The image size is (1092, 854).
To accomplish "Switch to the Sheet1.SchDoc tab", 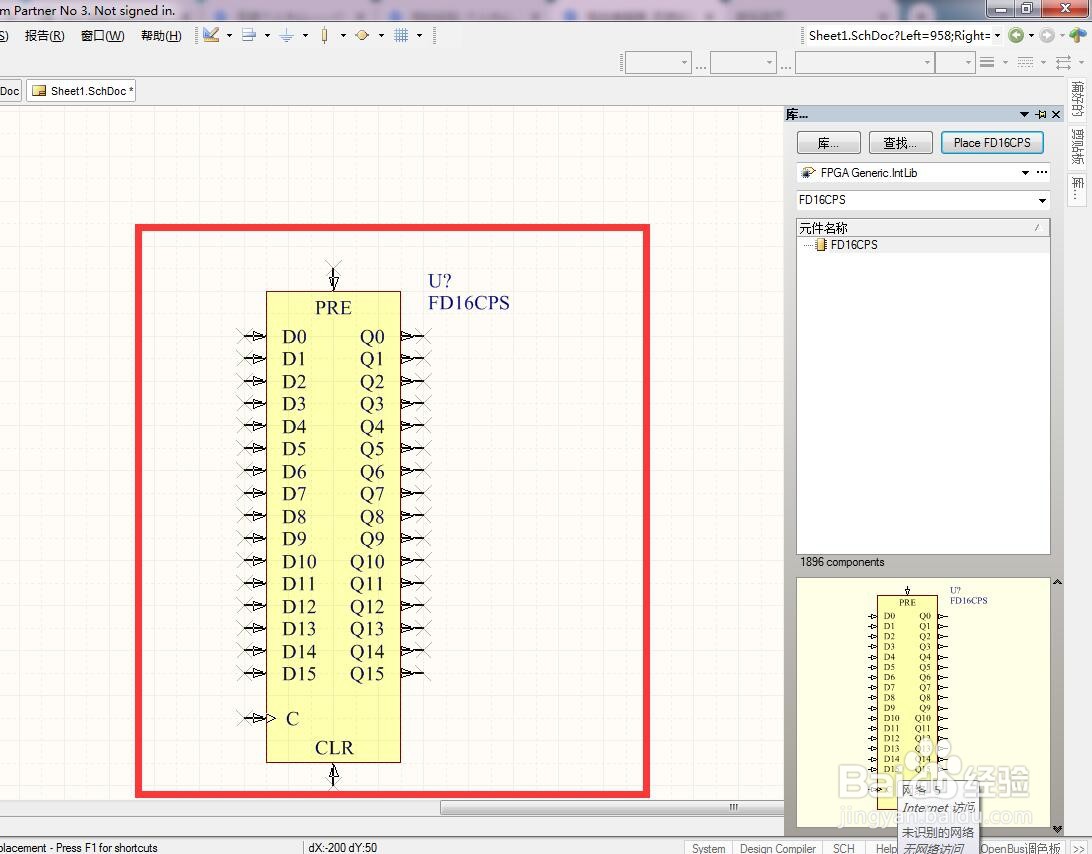I will point(81,91).
